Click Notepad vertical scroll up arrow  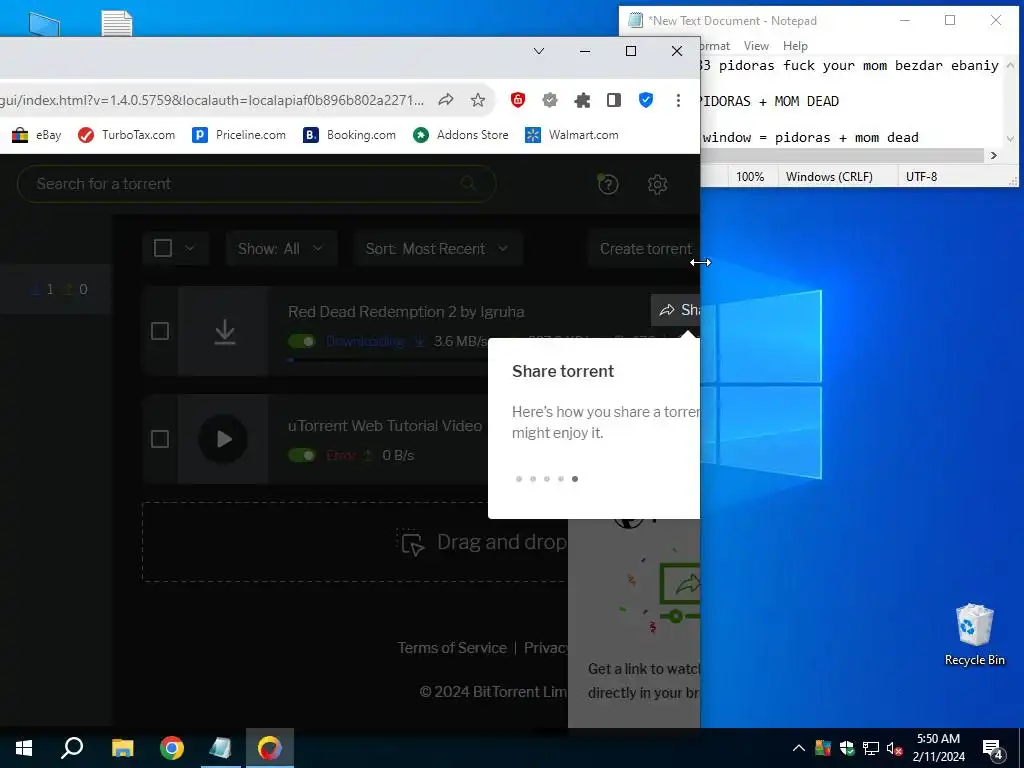(1010, 65)
